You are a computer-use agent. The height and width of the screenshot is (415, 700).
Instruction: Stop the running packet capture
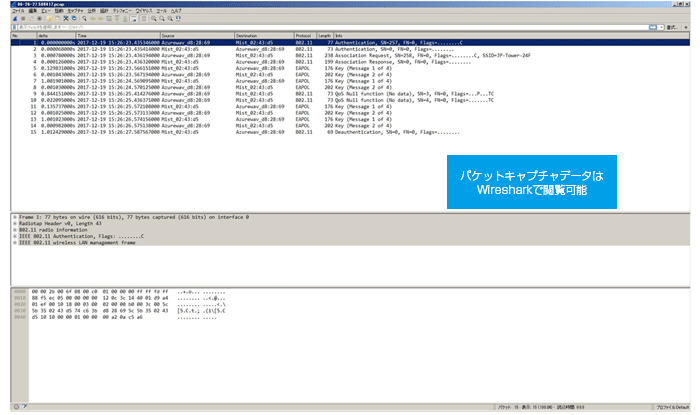click(x=23, y=19)
